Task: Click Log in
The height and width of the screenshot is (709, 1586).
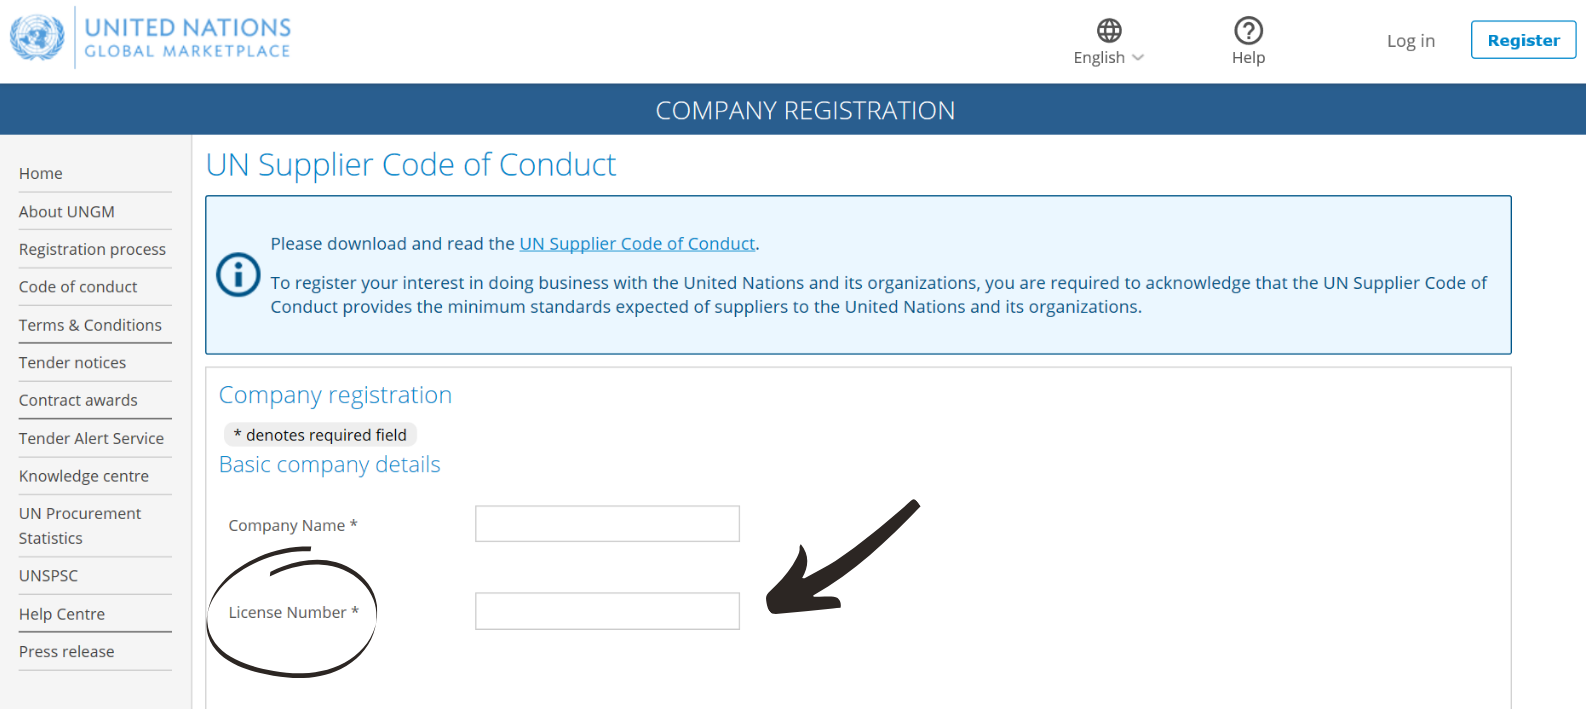Action: (x=1410, y=40)
